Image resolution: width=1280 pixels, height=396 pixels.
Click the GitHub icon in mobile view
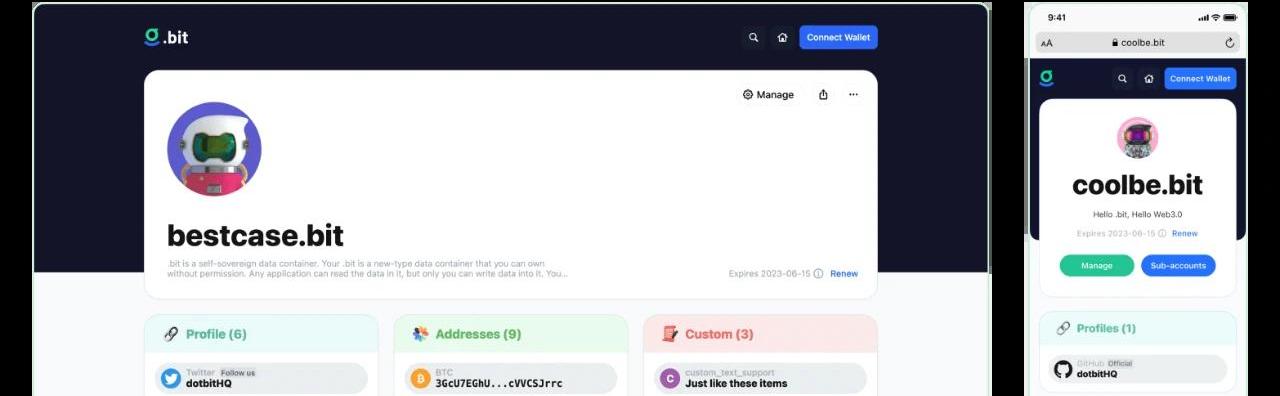pos(1063,369)
